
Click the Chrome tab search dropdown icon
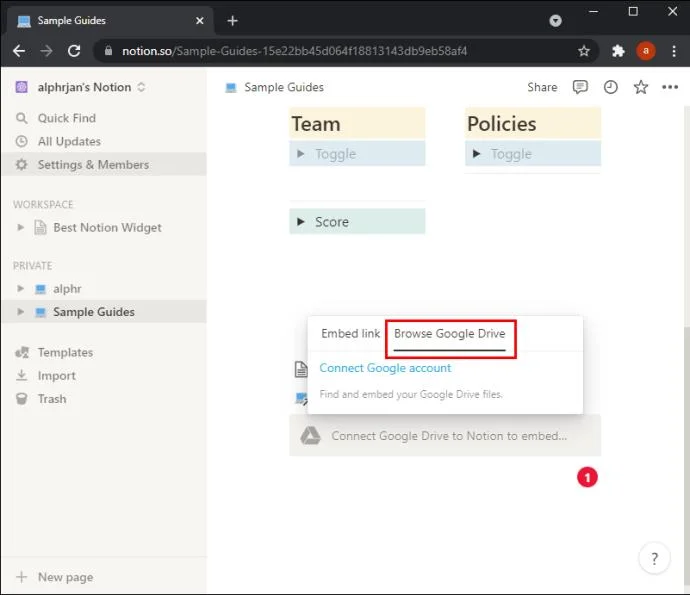click(555, 21)
